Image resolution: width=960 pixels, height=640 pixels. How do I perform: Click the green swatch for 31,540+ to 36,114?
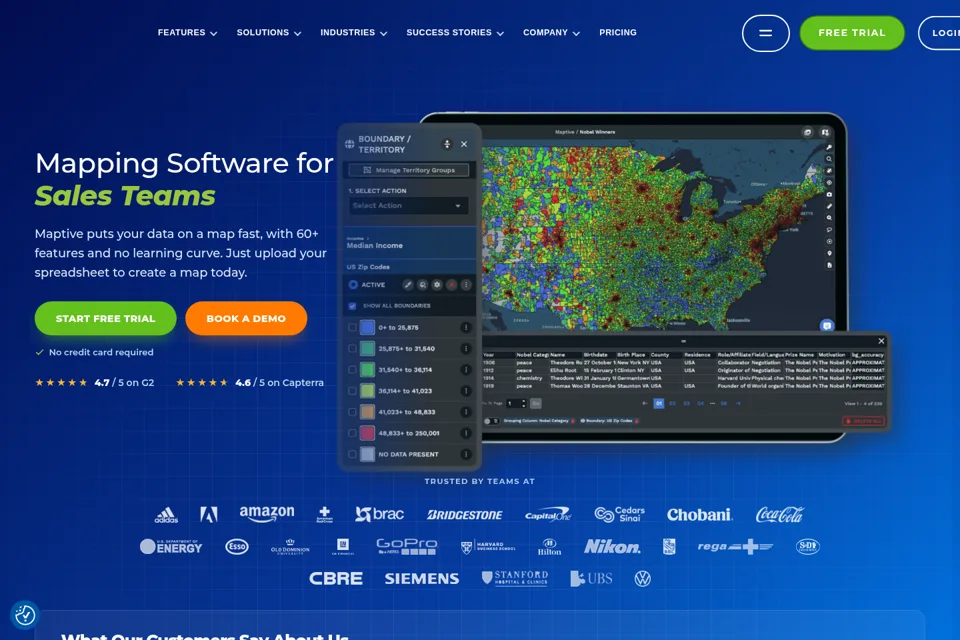pos(367,370)
